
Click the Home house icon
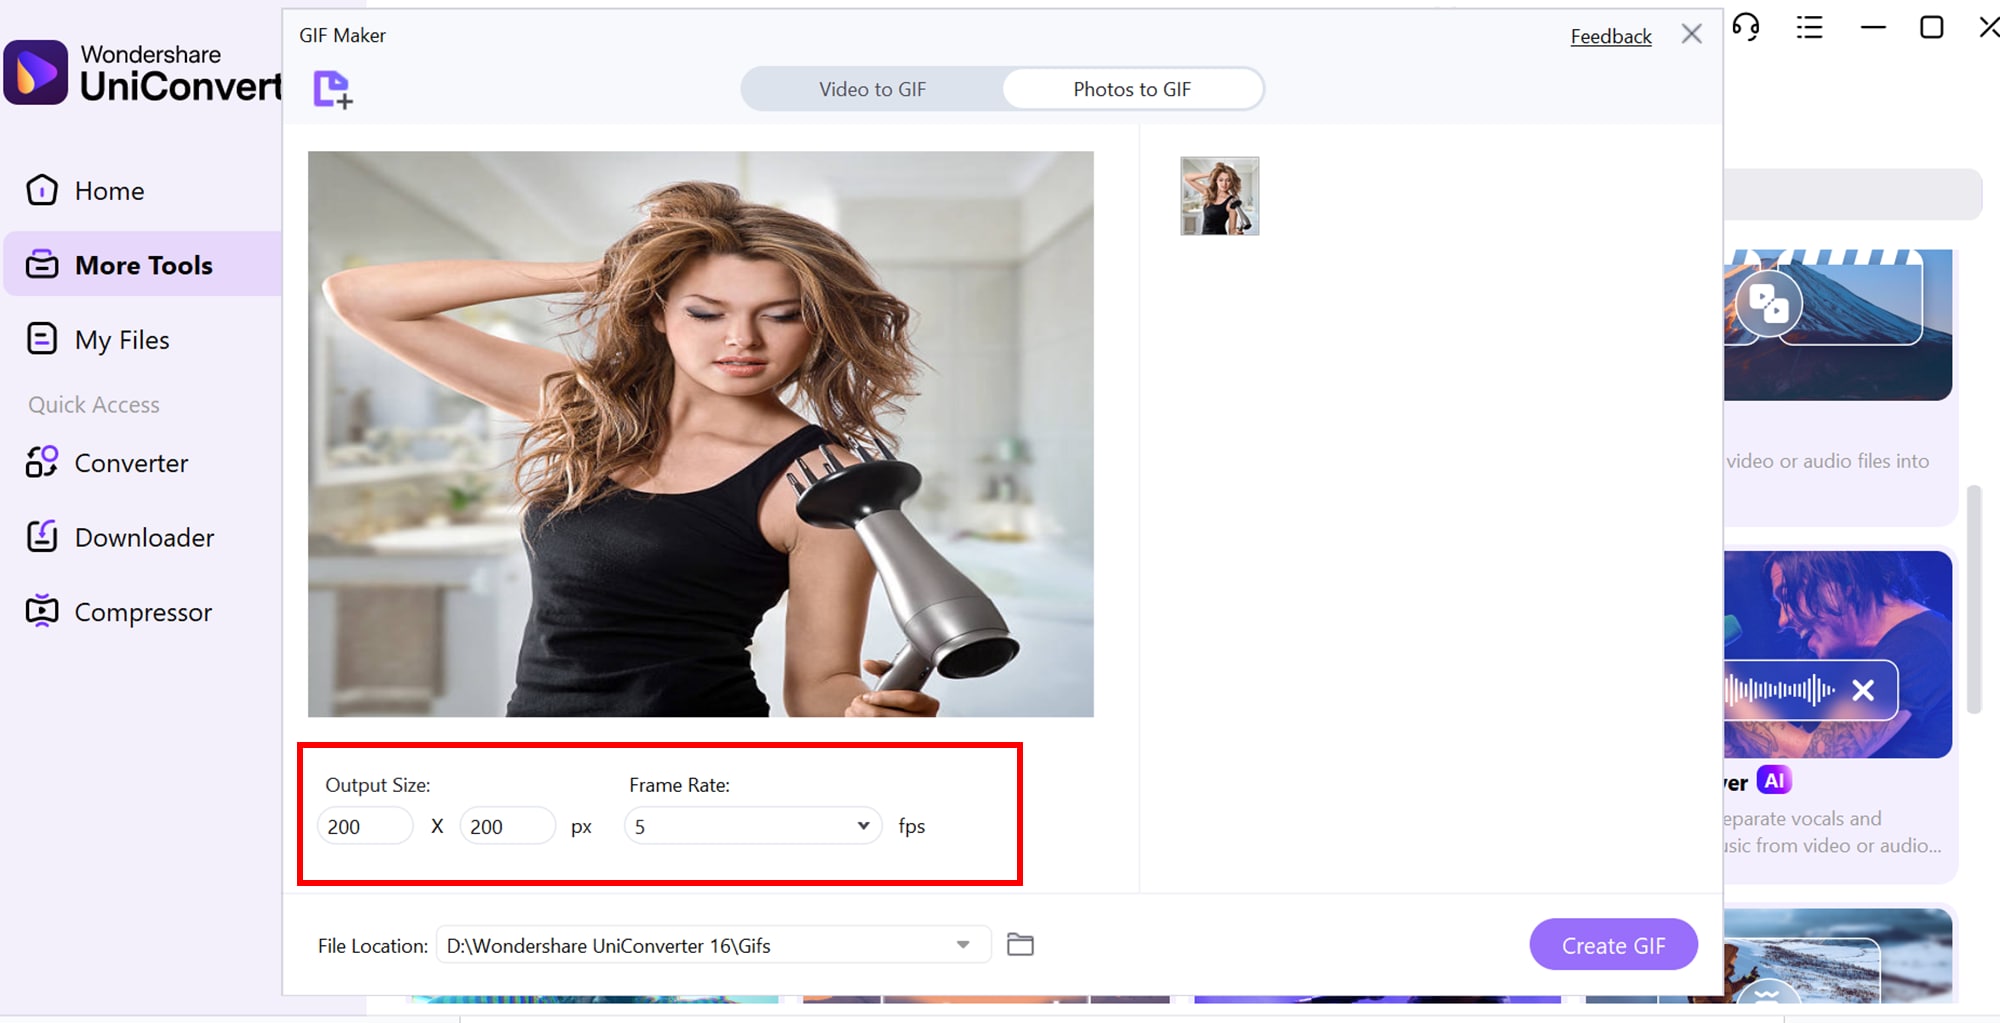[x=42, y=189]
